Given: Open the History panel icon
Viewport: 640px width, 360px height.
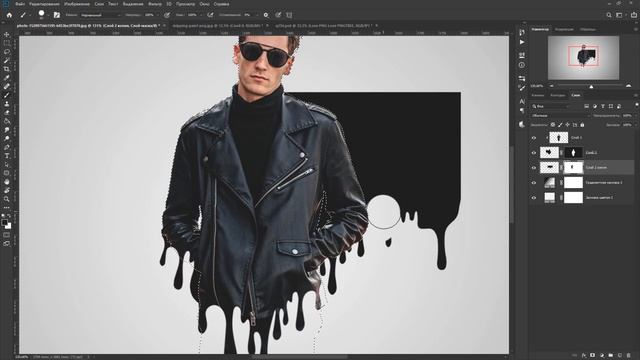Looking at the screenshot, I should pyautogui.click(x=522, y=32).
